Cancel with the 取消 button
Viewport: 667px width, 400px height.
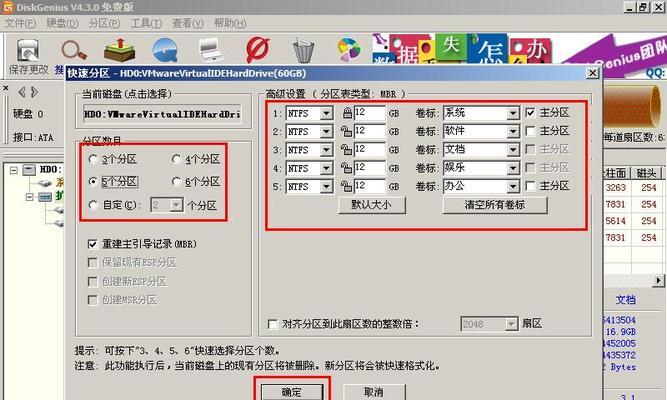click(x=374, y=392)
